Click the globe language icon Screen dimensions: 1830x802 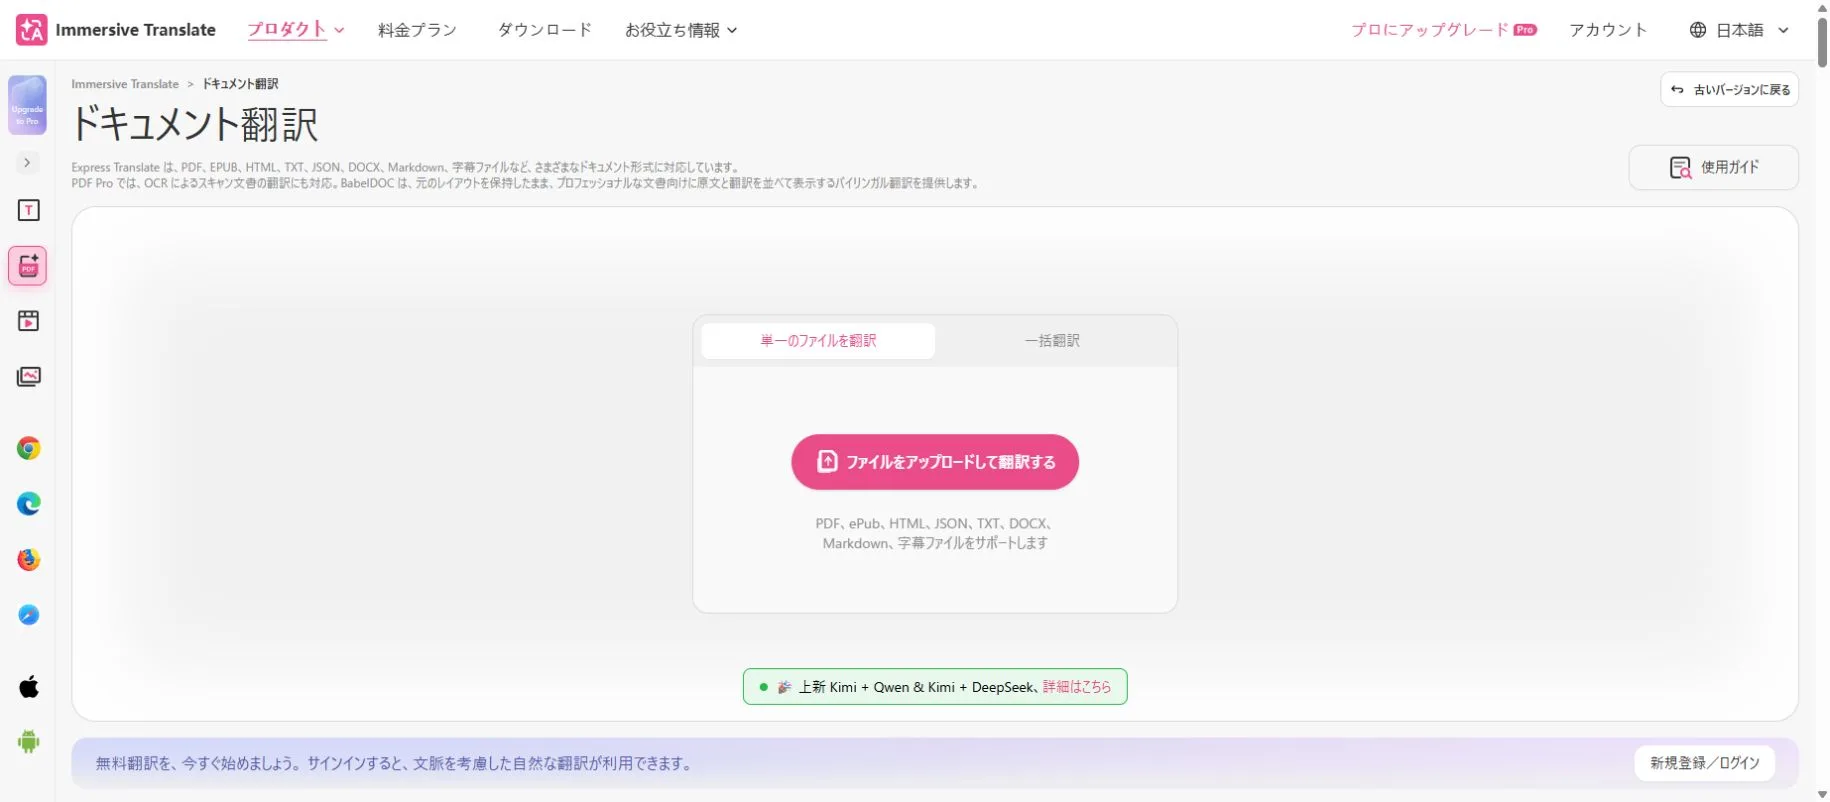tap(1697, 30)
